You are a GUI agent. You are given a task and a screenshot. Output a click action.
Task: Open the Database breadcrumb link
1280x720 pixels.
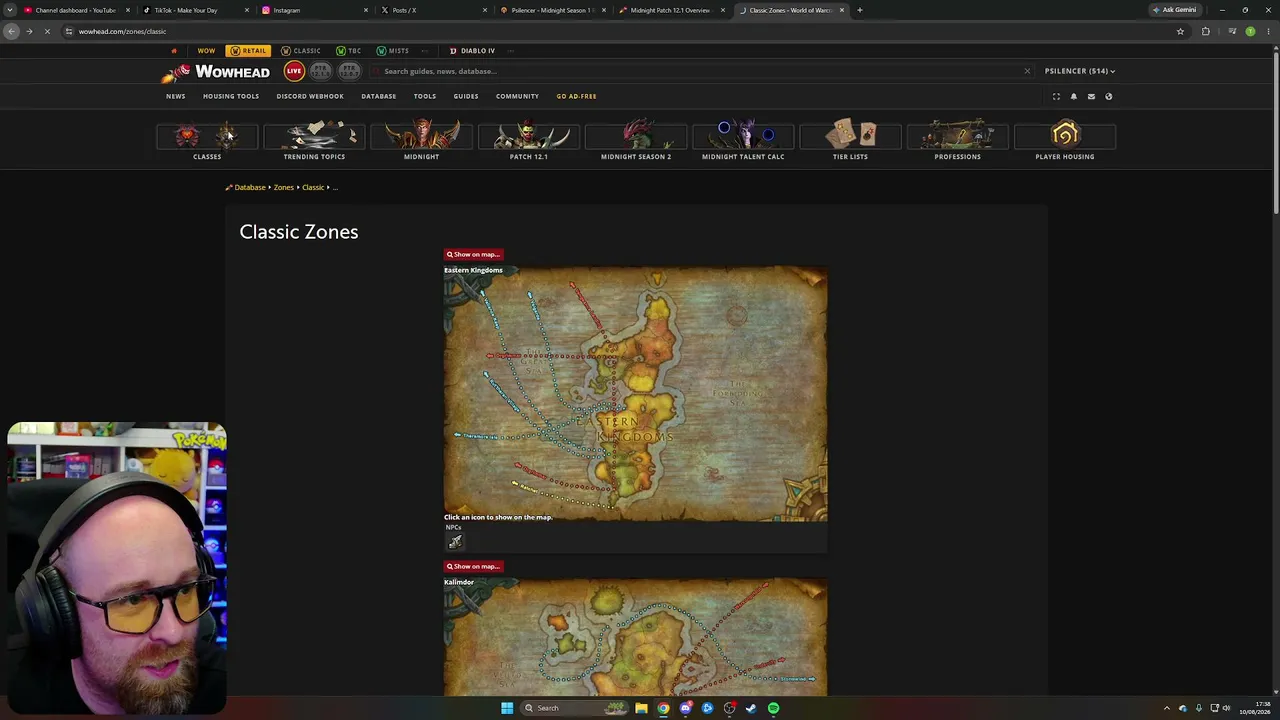point(250,187)
